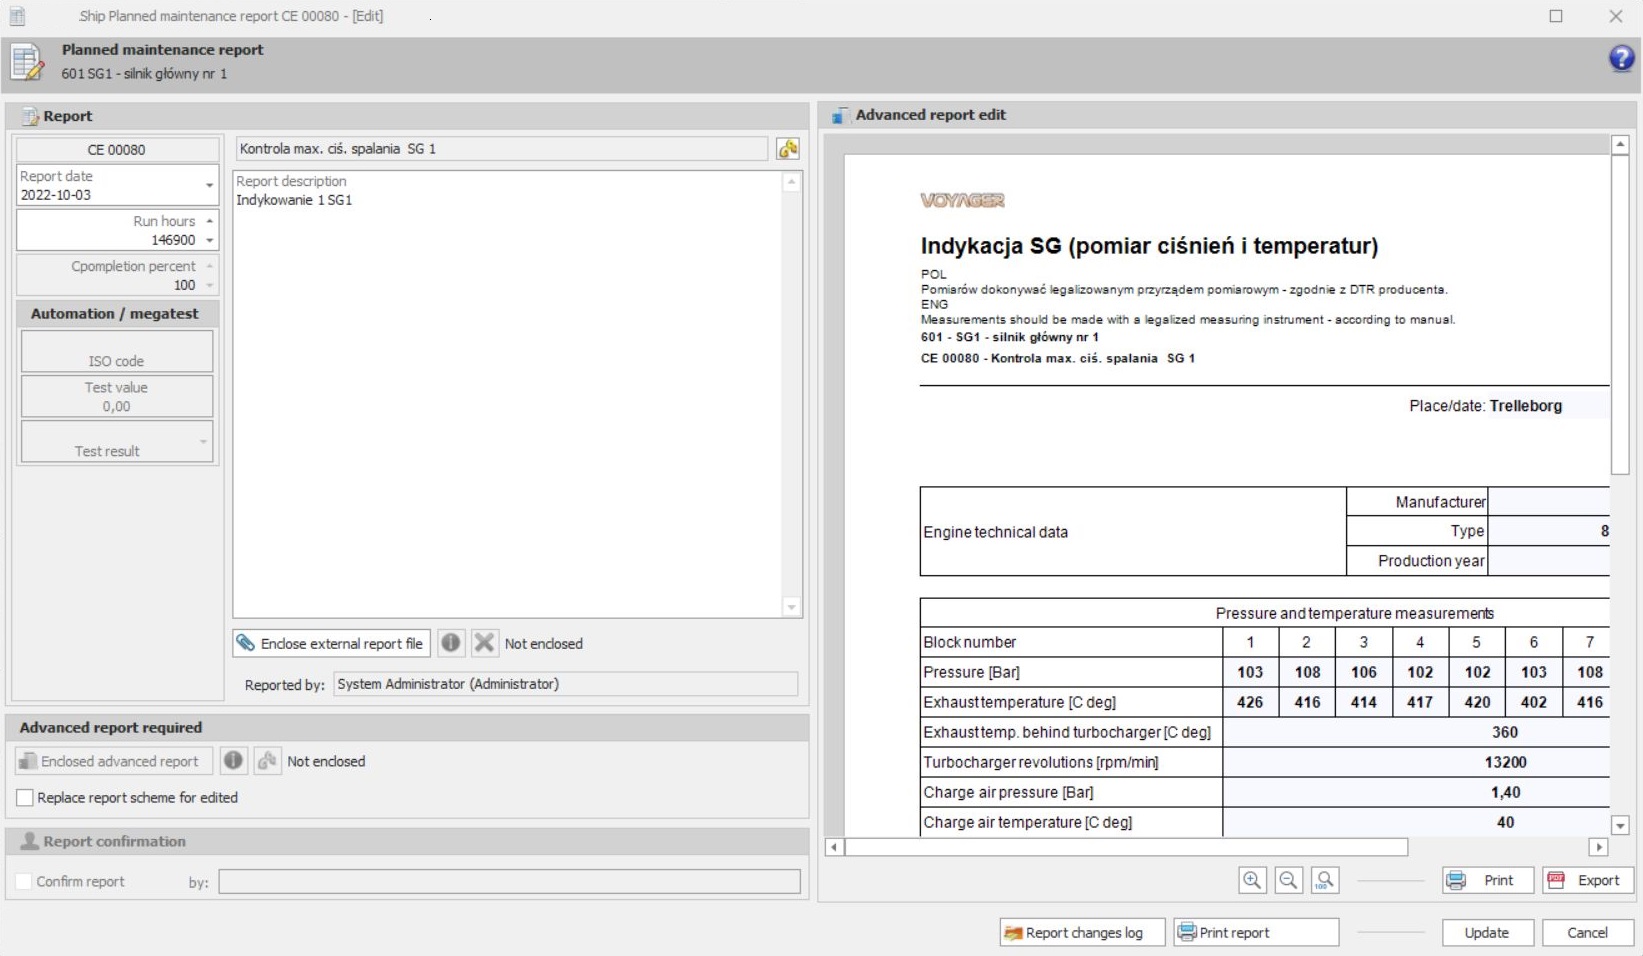This screenshot has height=956, width=1643.
Task: Click the confirm by name field
Action: tap(510, 882)
